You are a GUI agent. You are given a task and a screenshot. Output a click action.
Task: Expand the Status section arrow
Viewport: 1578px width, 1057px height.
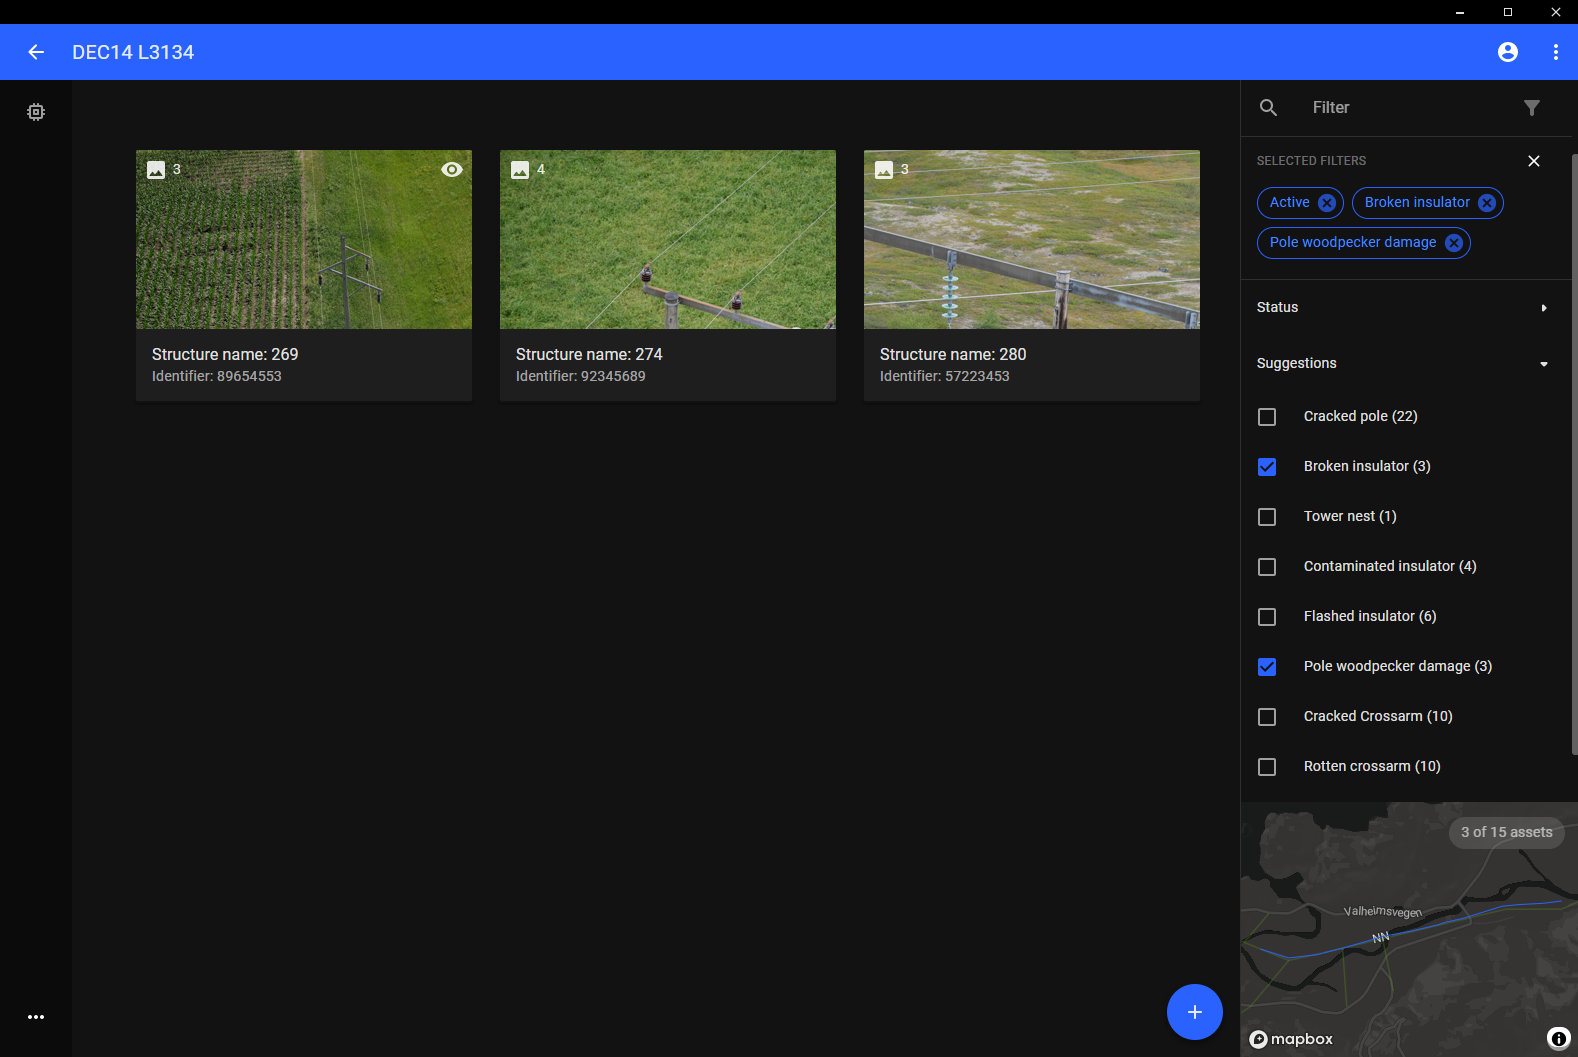1544,308
